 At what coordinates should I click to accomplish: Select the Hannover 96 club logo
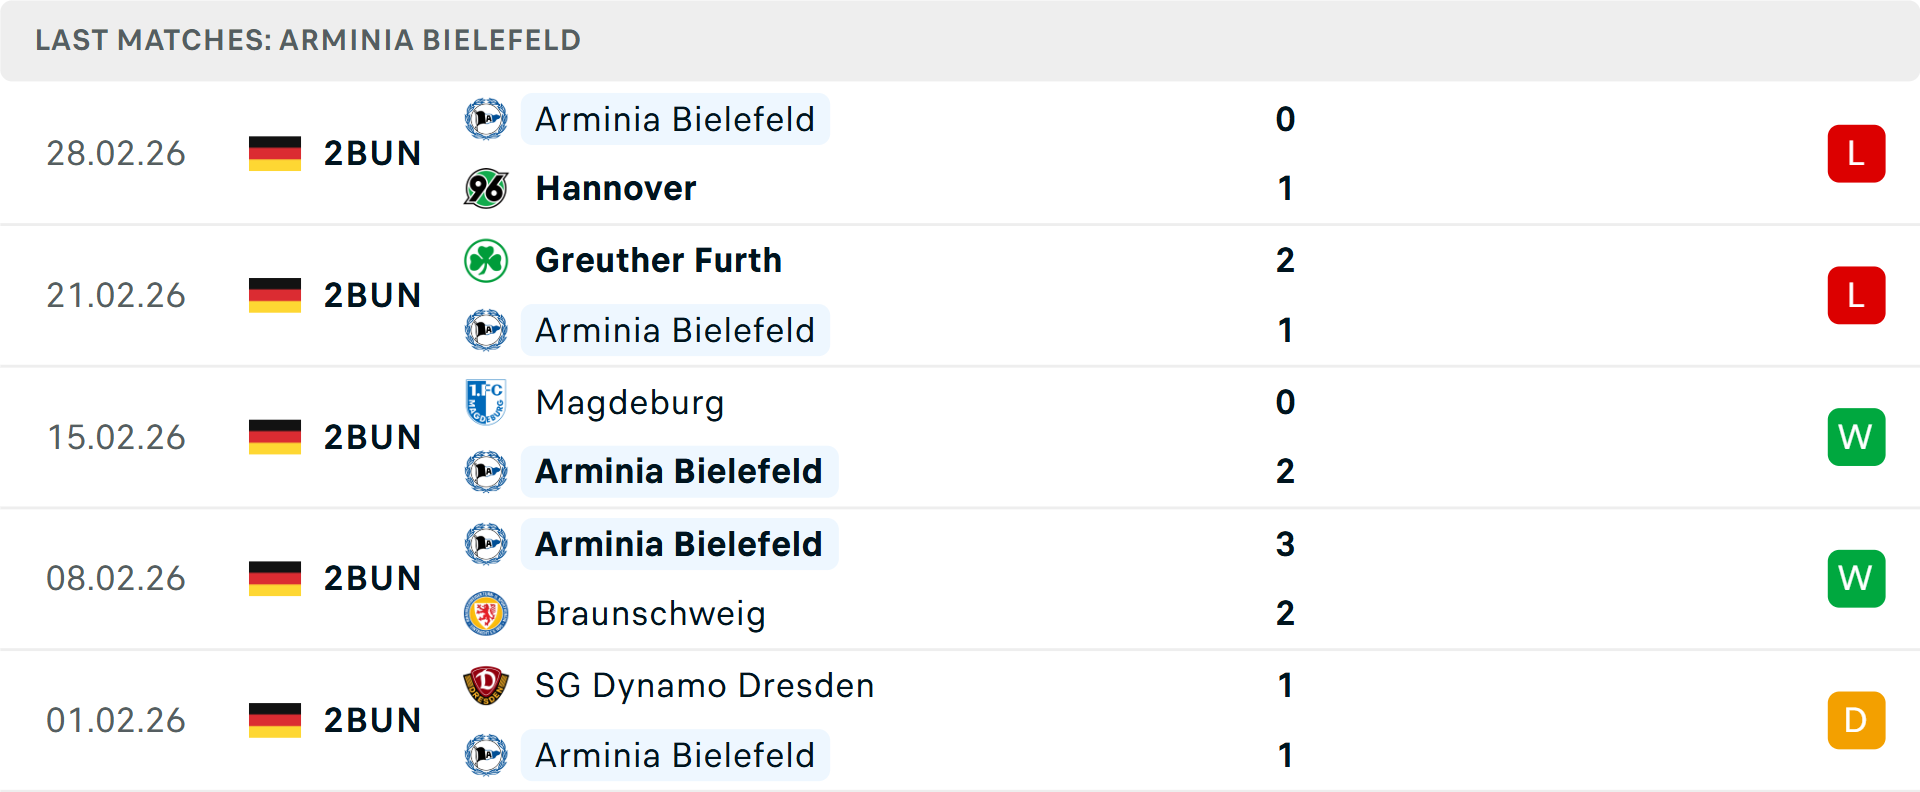pos(487,188)
